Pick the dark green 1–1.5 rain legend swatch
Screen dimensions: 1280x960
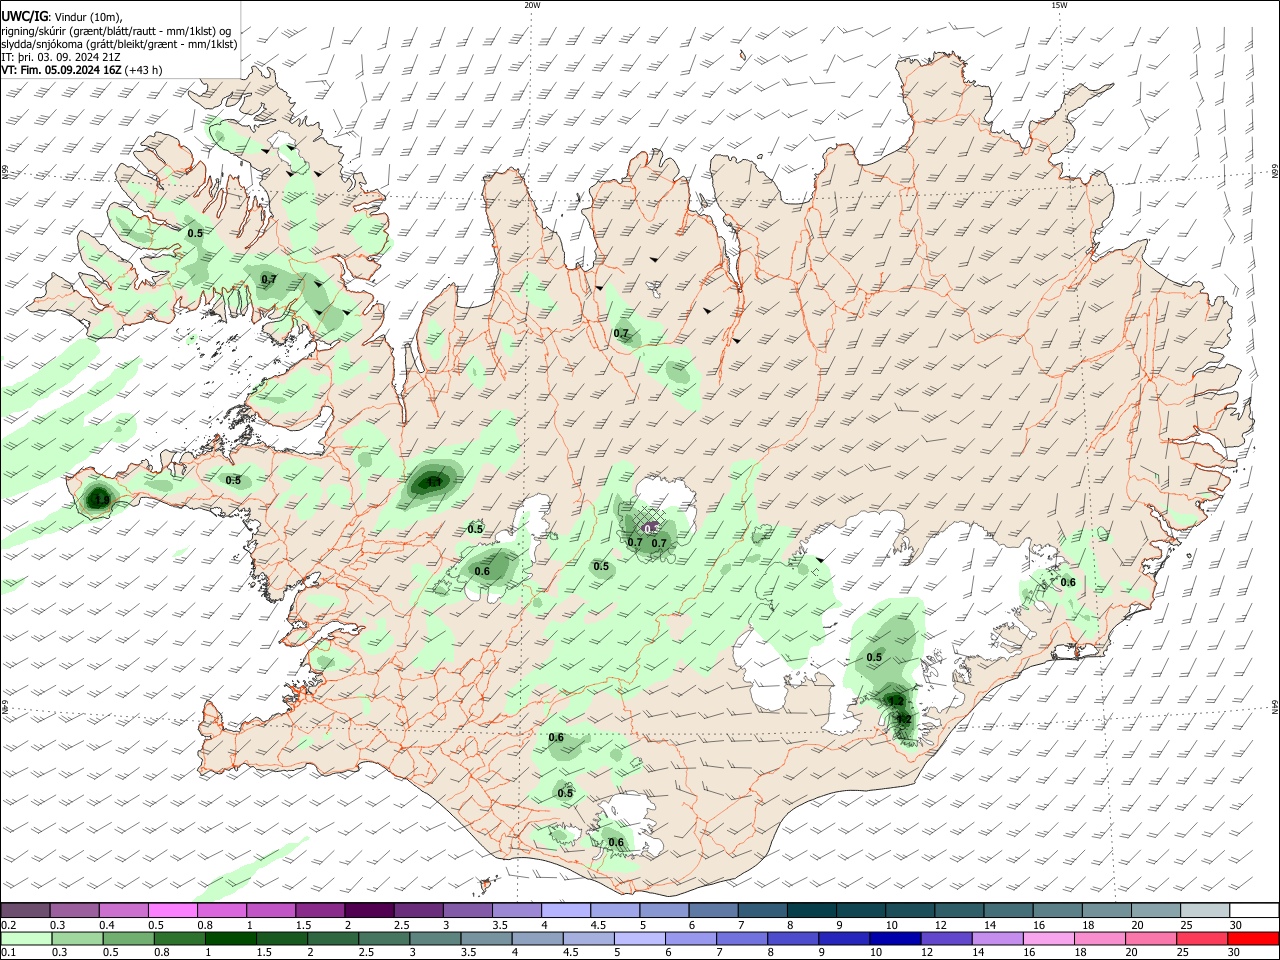[x=231, y=939]
